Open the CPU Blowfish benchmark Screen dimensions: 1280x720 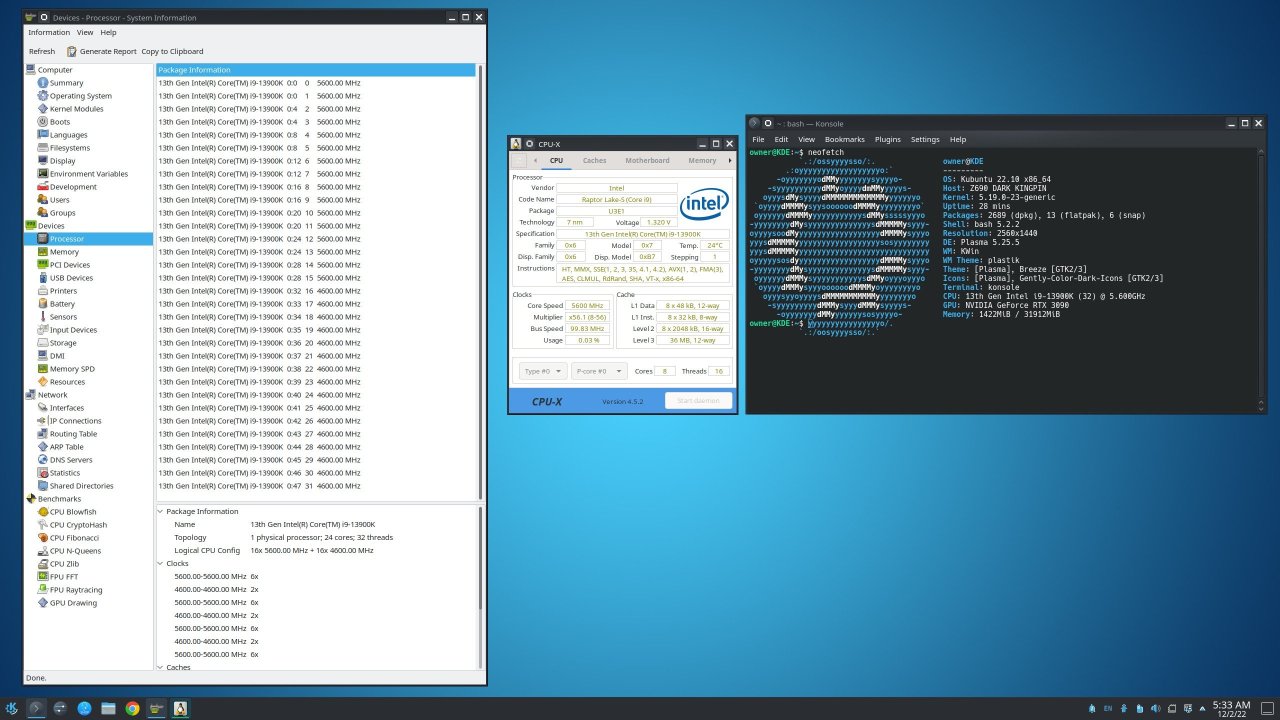[73, 512]
